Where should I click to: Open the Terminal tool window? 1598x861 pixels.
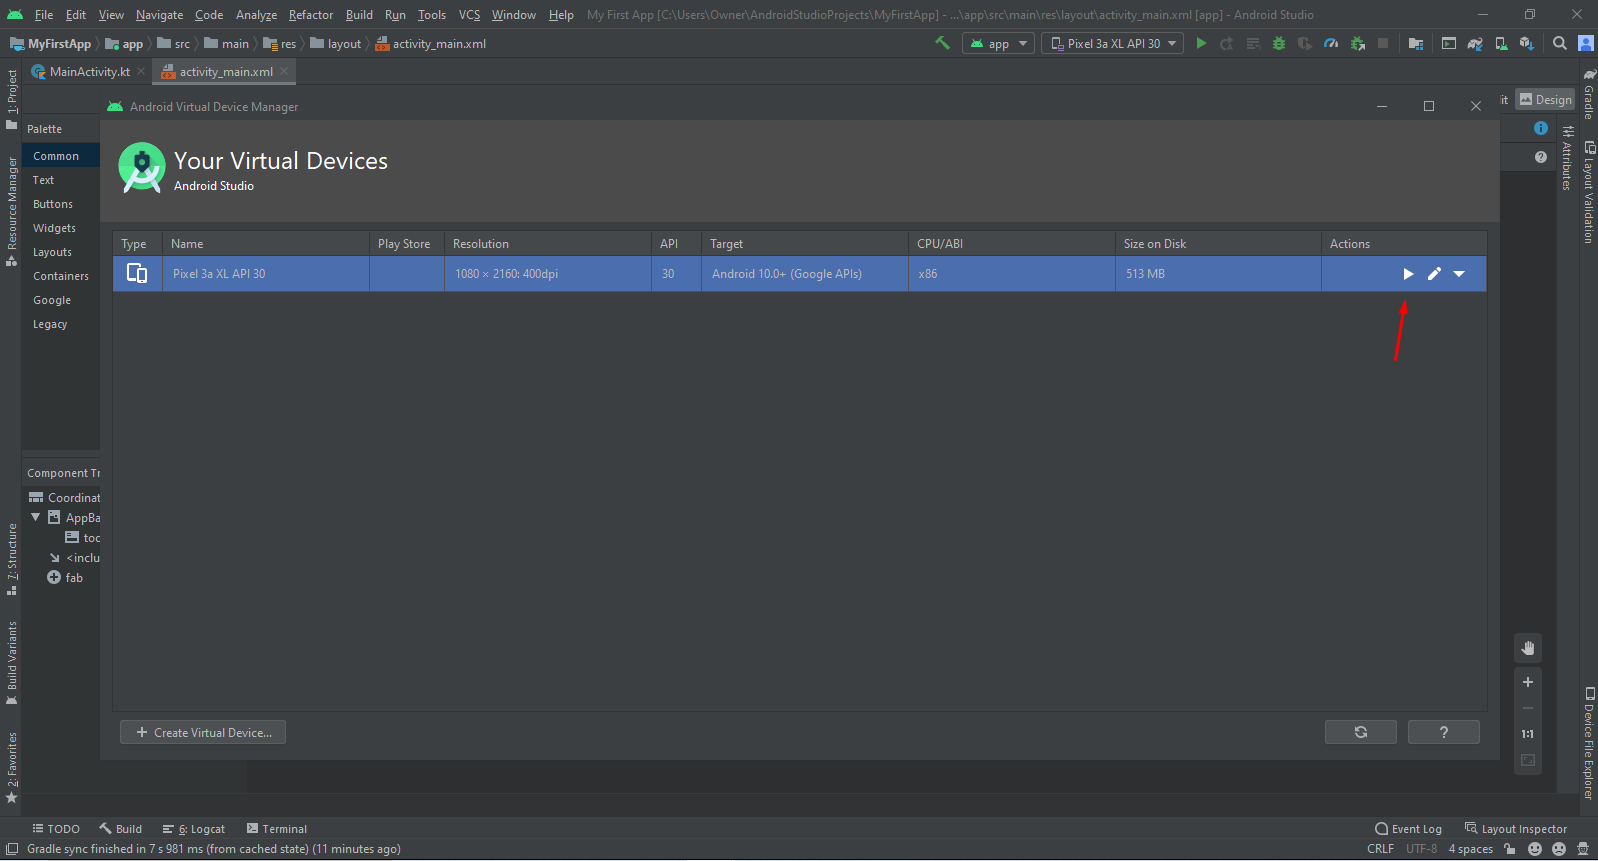pyautogui.click(x=277, y=829)
